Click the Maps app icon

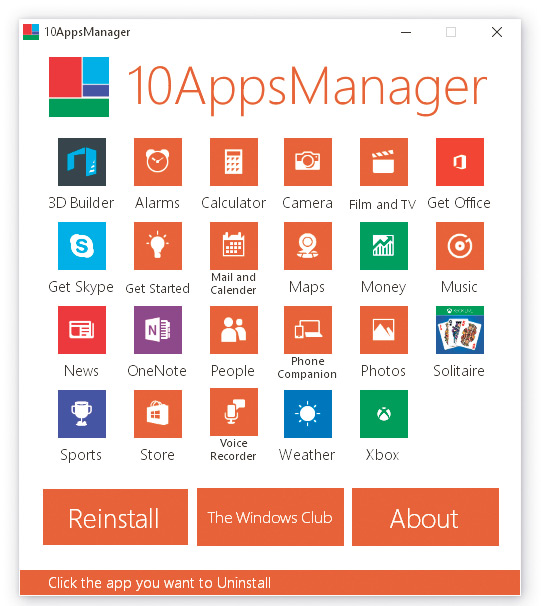[x=308, y=246]
